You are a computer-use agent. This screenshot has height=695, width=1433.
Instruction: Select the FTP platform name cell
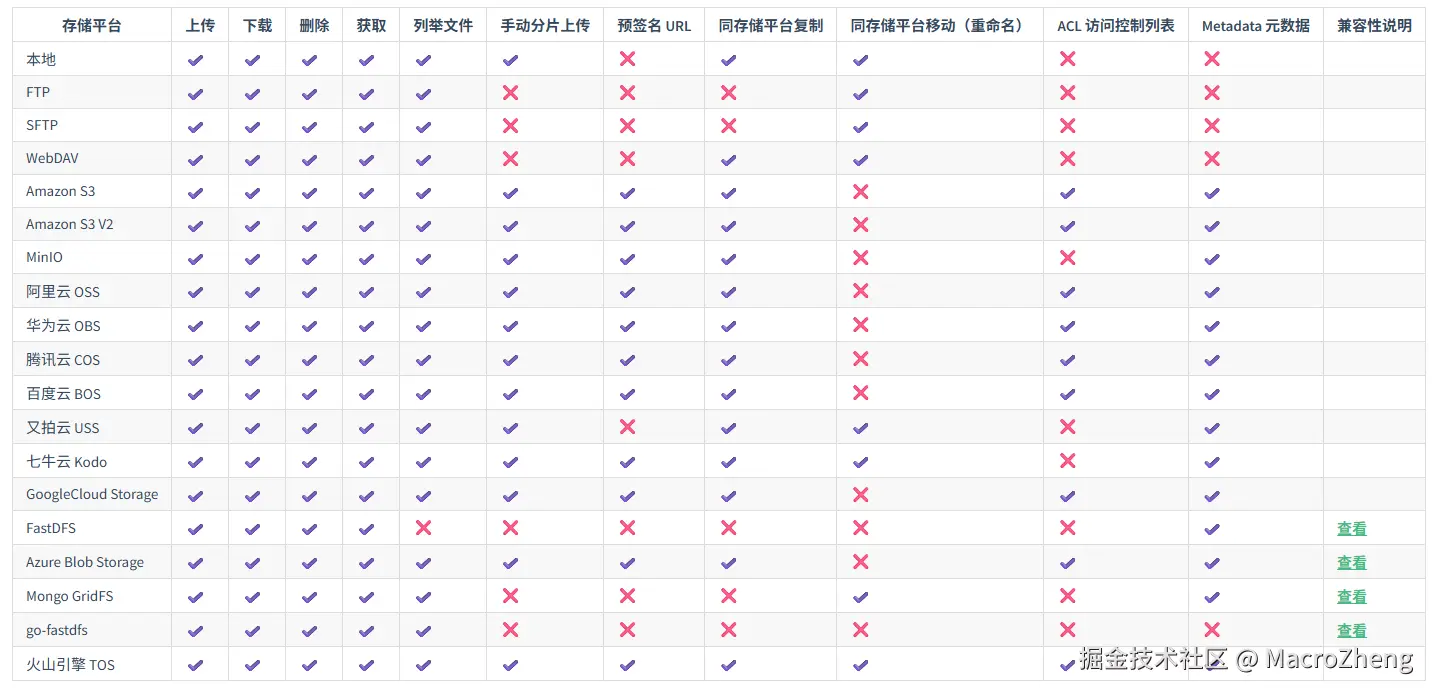point(92,92)
